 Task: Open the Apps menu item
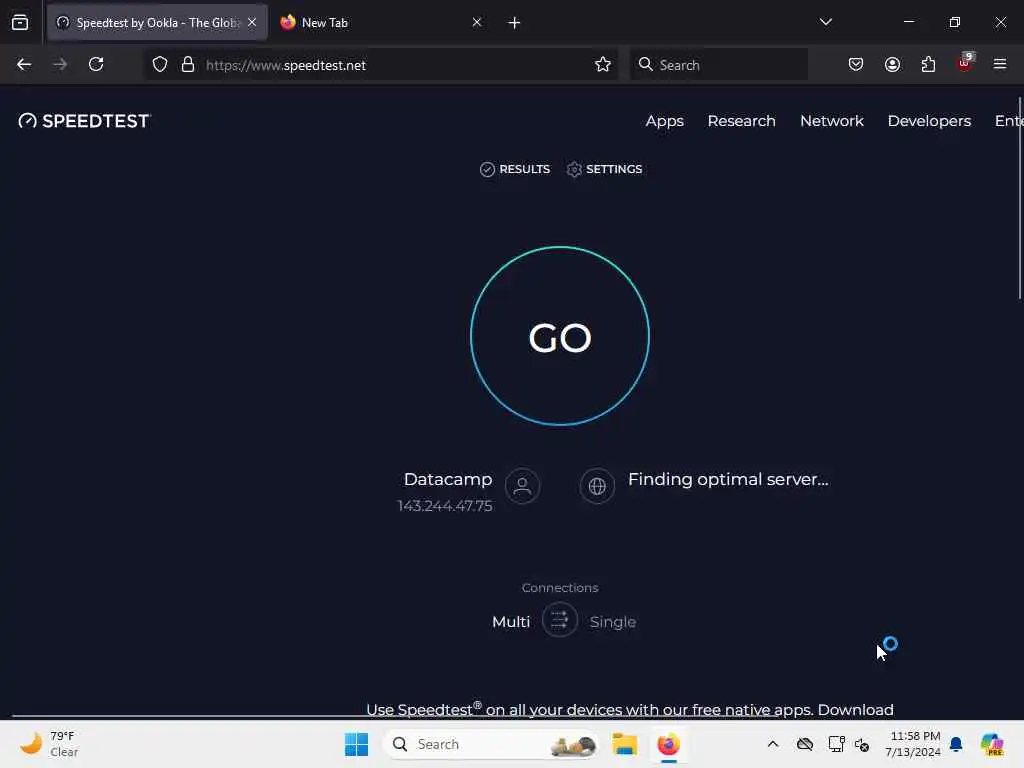click(664, 121)
